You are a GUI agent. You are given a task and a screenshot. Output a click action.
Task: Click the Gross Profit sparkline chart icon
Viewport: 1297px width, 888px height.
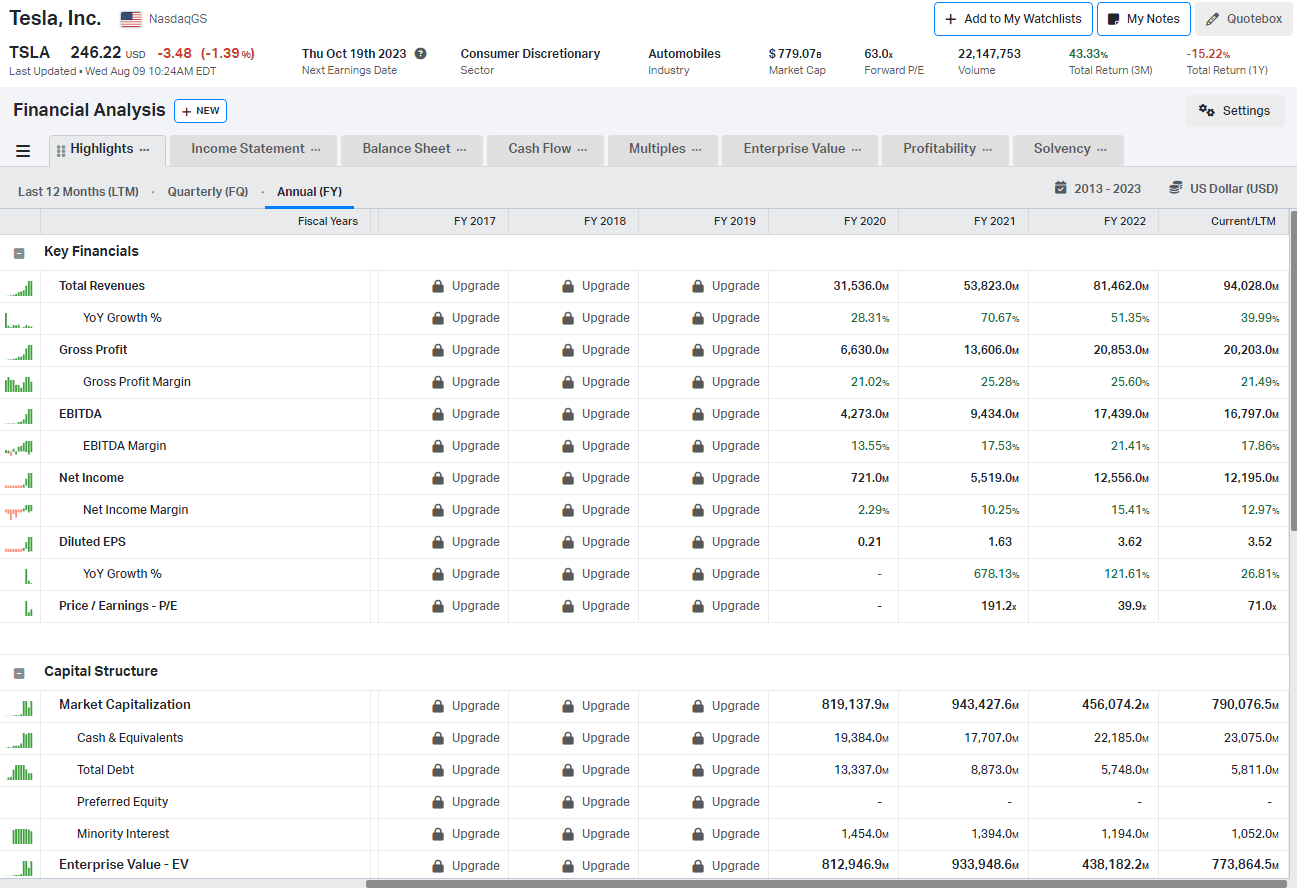(x=20, y=351)
